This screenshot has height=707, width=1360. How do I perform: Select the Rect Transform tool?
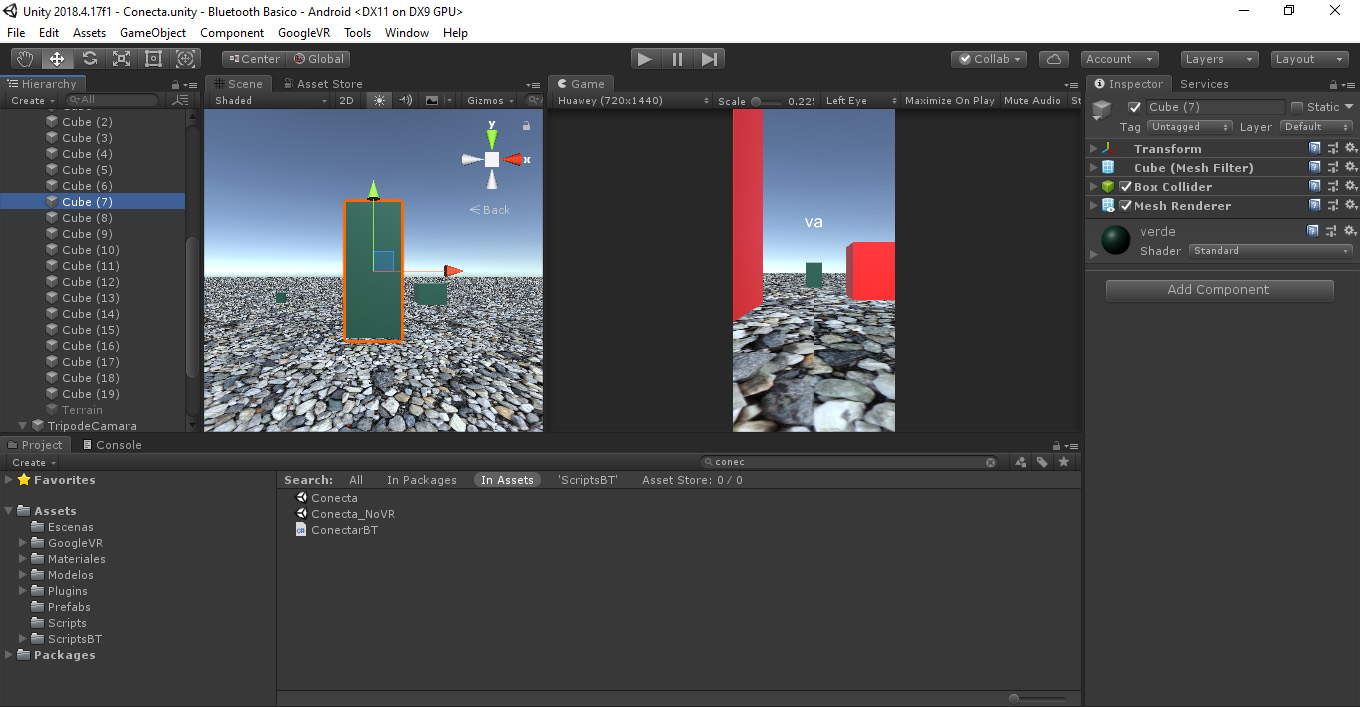(153, 59)
